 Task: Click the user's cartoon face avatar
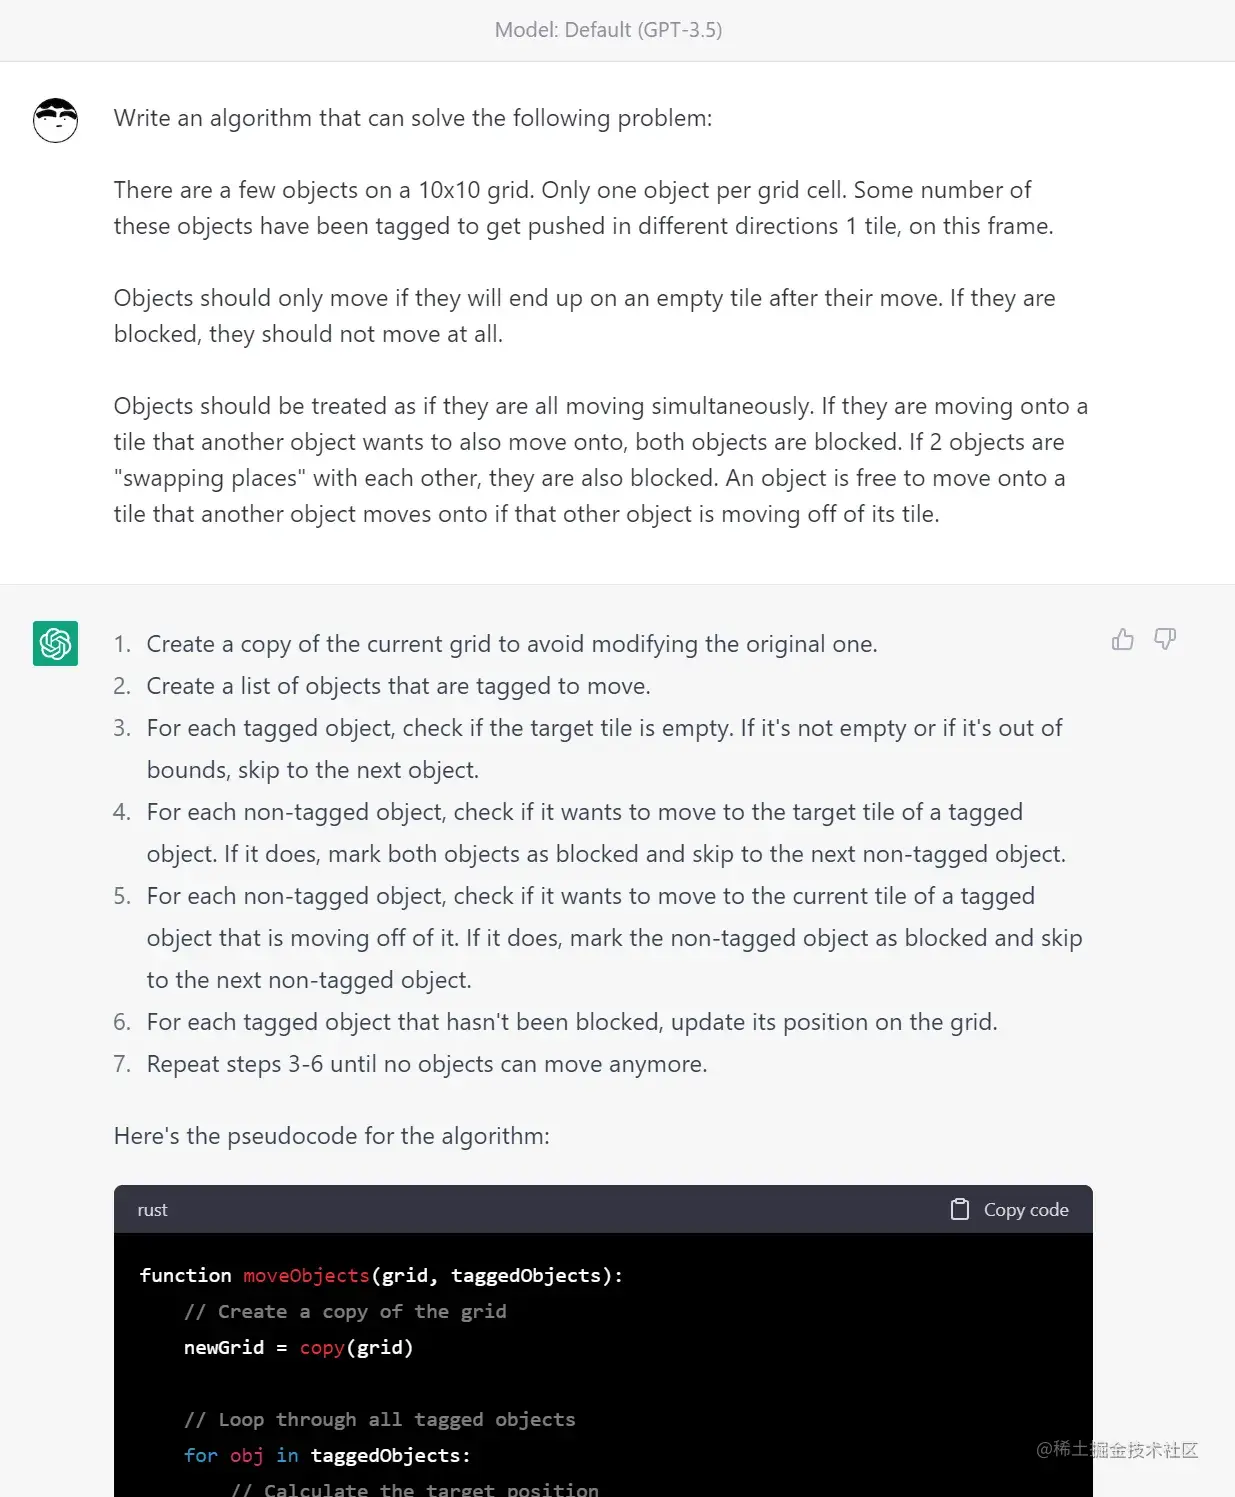tap(56, 121)
